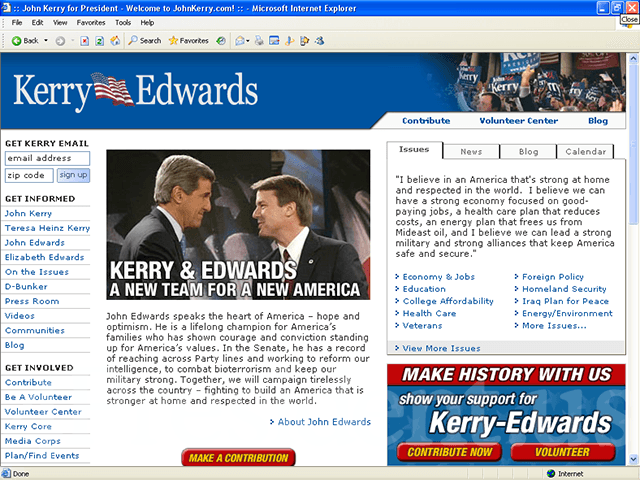Open the Health Care issue
The image size is (640, 480).
(x=429, y=313)
